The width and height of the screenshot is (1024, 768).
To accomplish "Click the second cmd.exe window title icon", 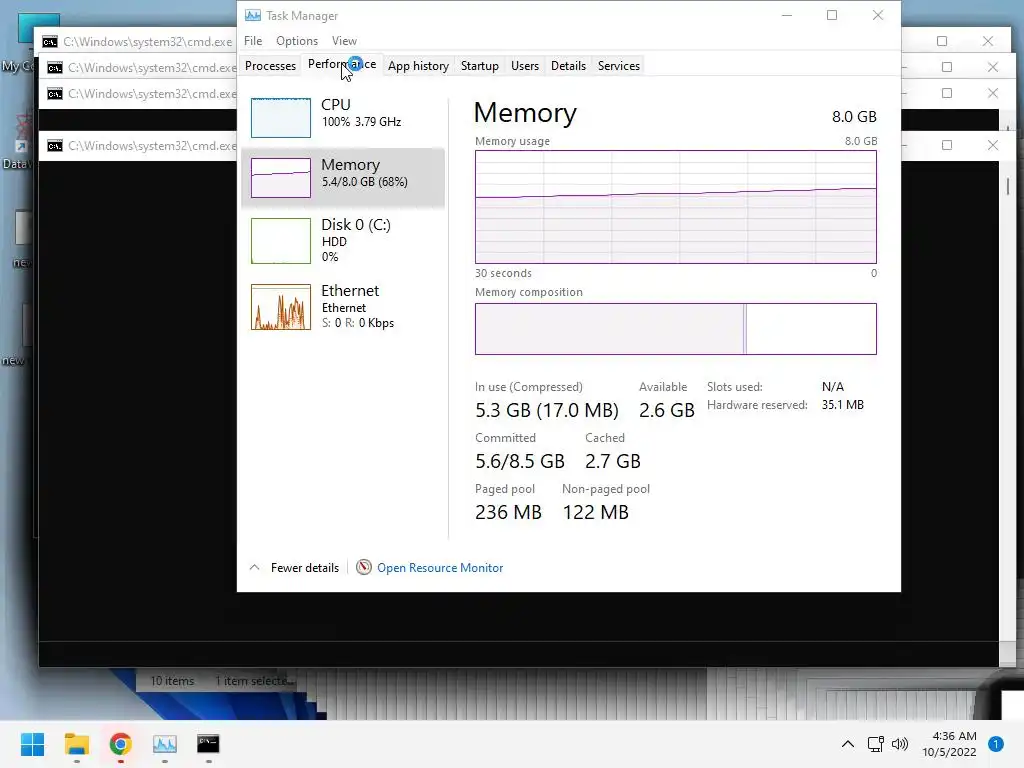I will (55, 67).
